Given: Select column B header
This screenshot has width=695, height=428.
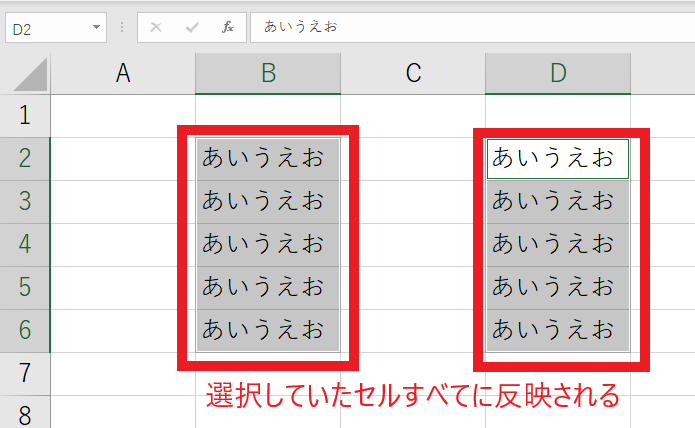Looking at the screenshot, I should click(x=268, y=74).
